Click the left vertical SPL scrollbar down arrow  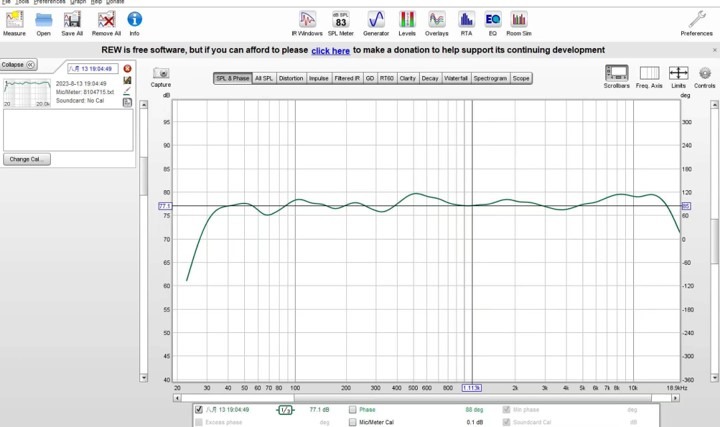tap(144, 378)
